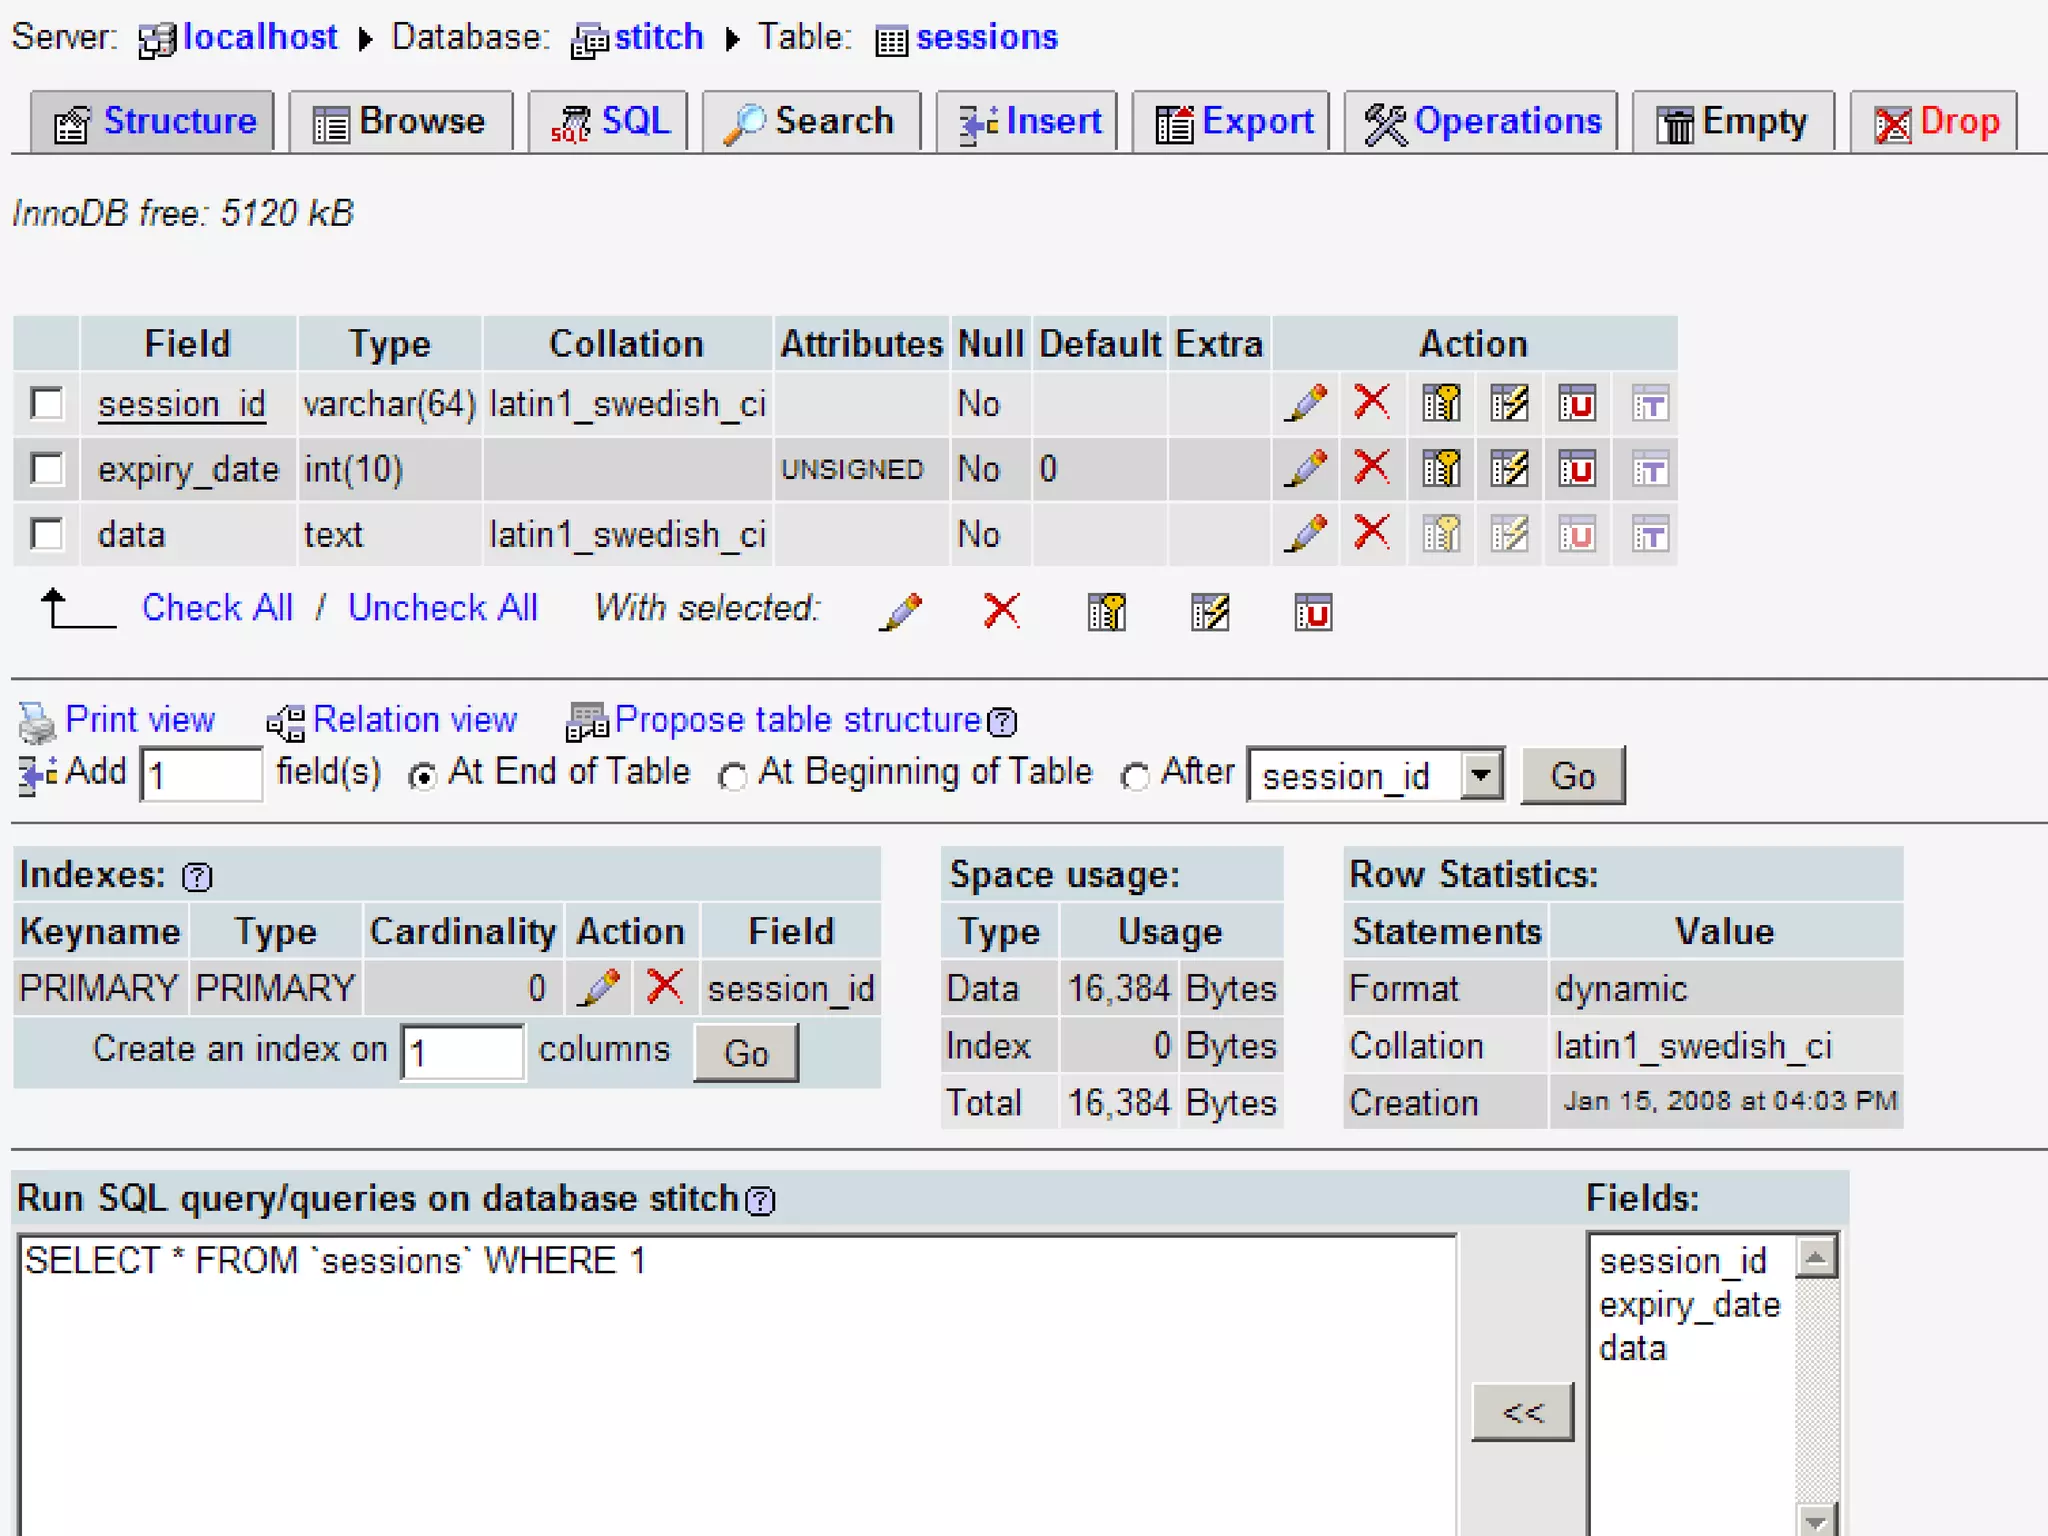The height and width of the screenshot is (1536, 2048).
Task: Tick the checkbox for the data field
Action: click(47, 534)
